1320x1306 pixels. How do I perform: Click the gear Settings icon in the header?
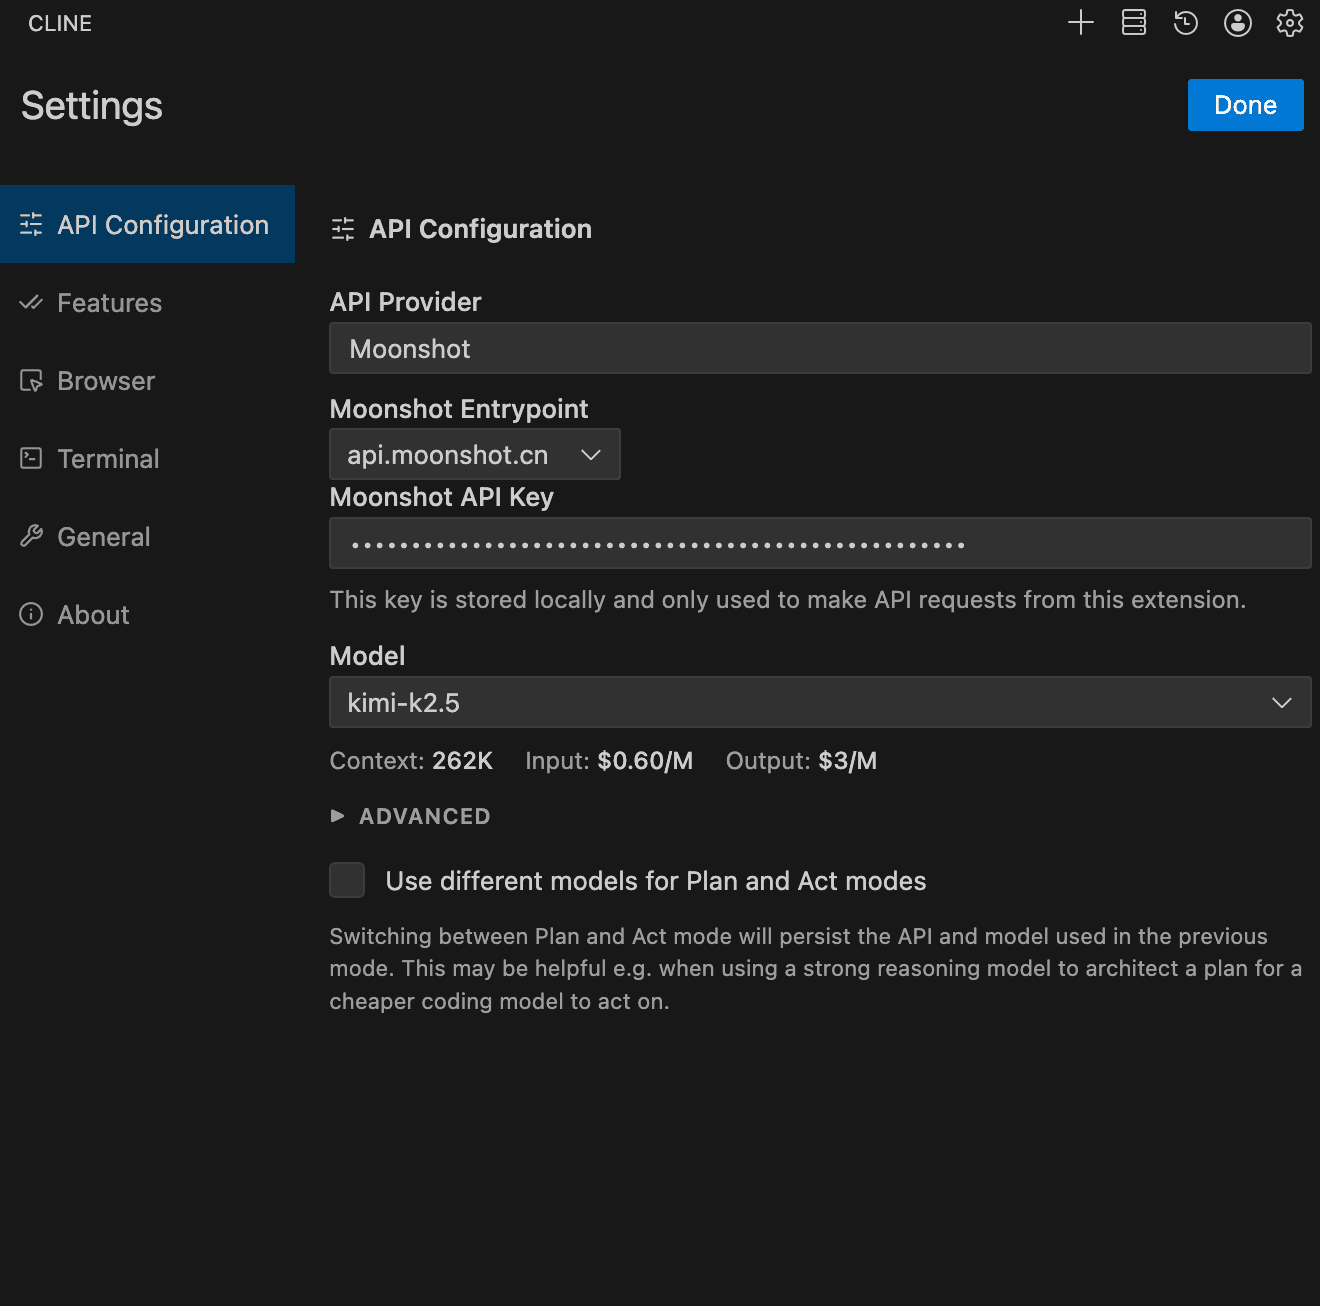point(1290,23)
